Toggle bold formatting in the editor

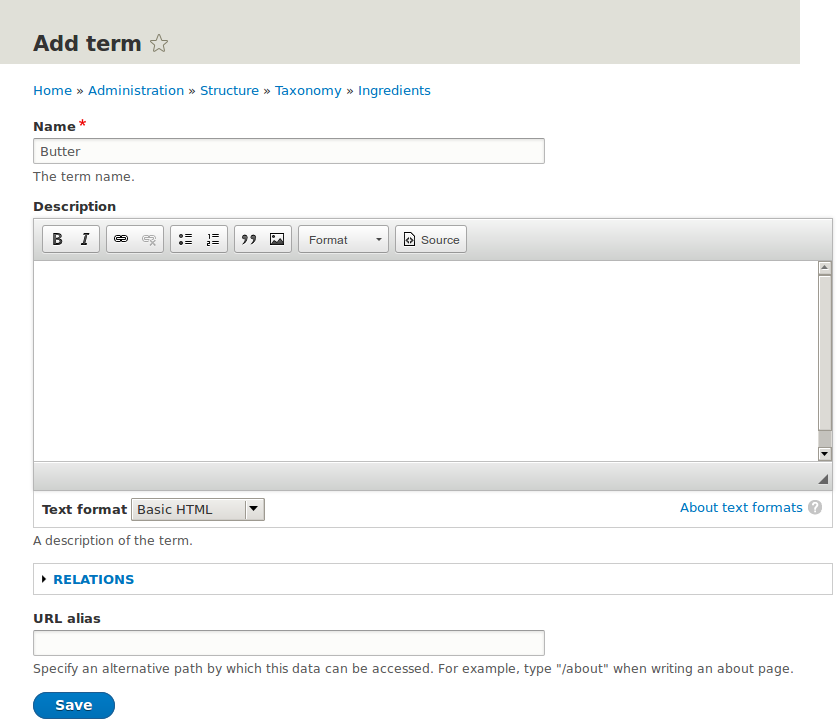pos(57,239)
